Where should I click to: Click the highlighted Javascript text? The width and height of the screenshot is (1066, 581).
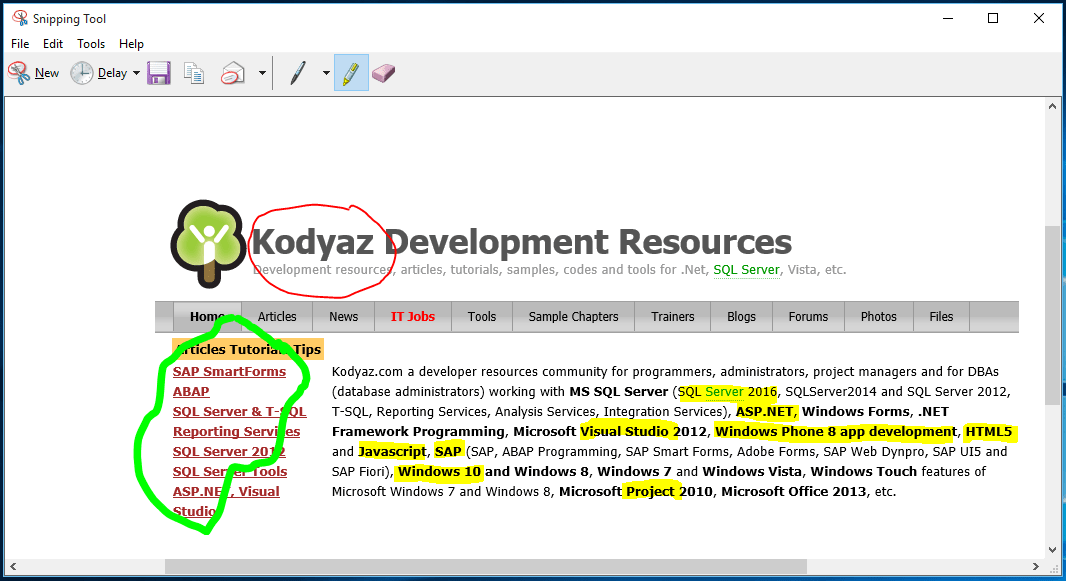392,451
